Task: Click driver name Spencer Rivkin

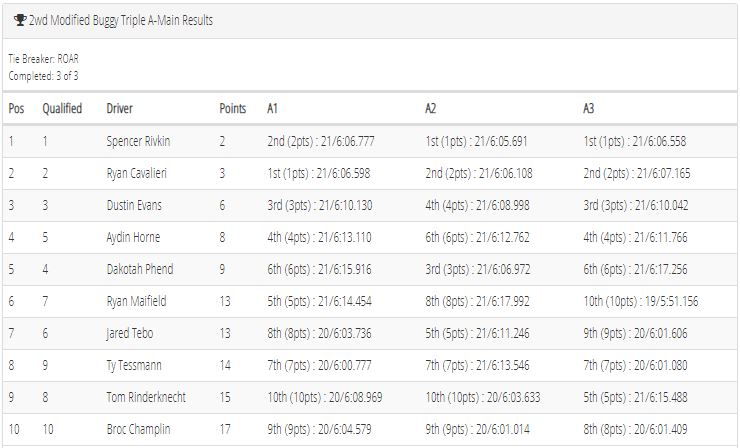Action: click(138, 141)
